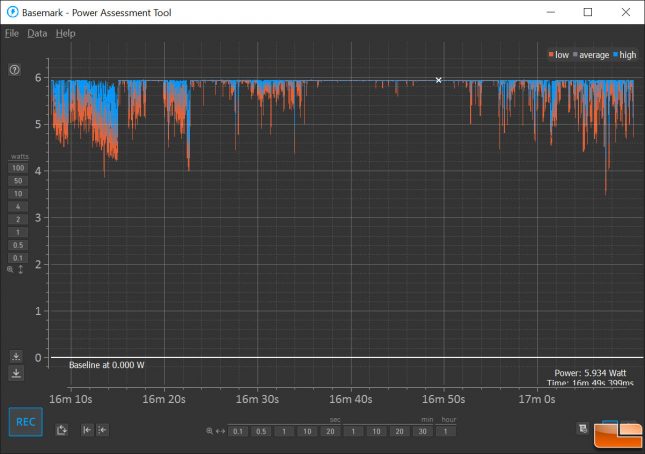Click the 16m 30s time axis label
645x454 pixels.
tap(257, 399)
